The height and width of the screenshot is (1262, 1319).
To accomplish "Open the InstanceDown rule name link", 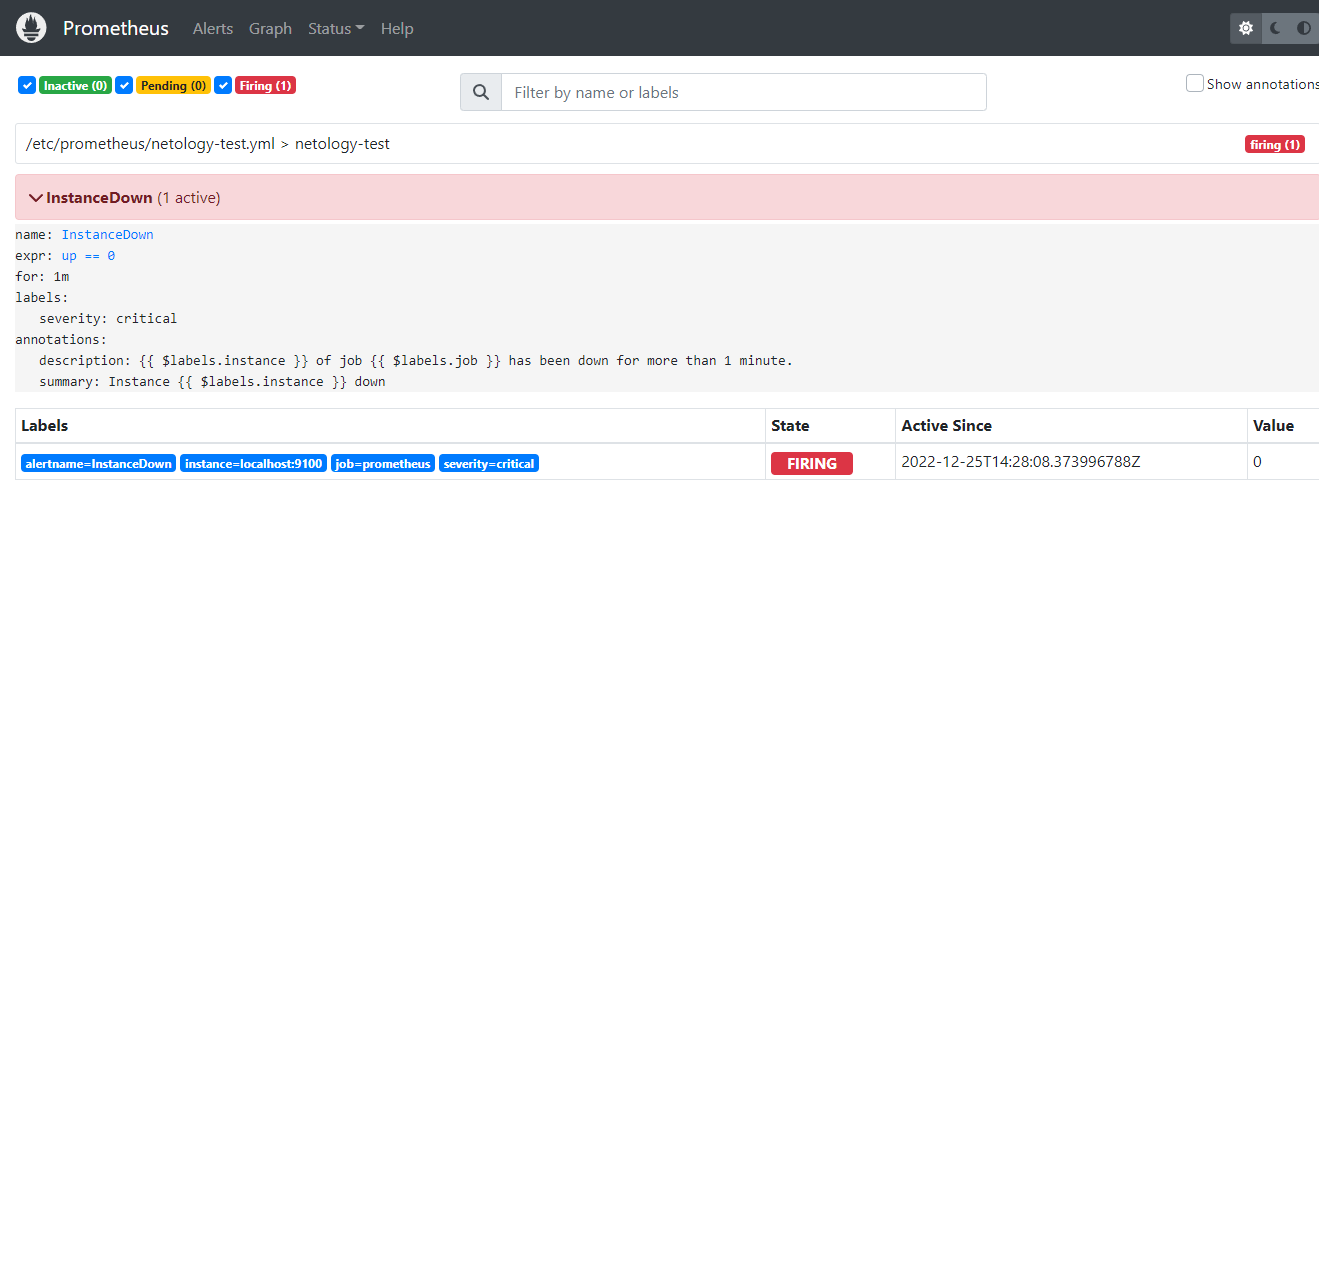I will pos(108,235).
